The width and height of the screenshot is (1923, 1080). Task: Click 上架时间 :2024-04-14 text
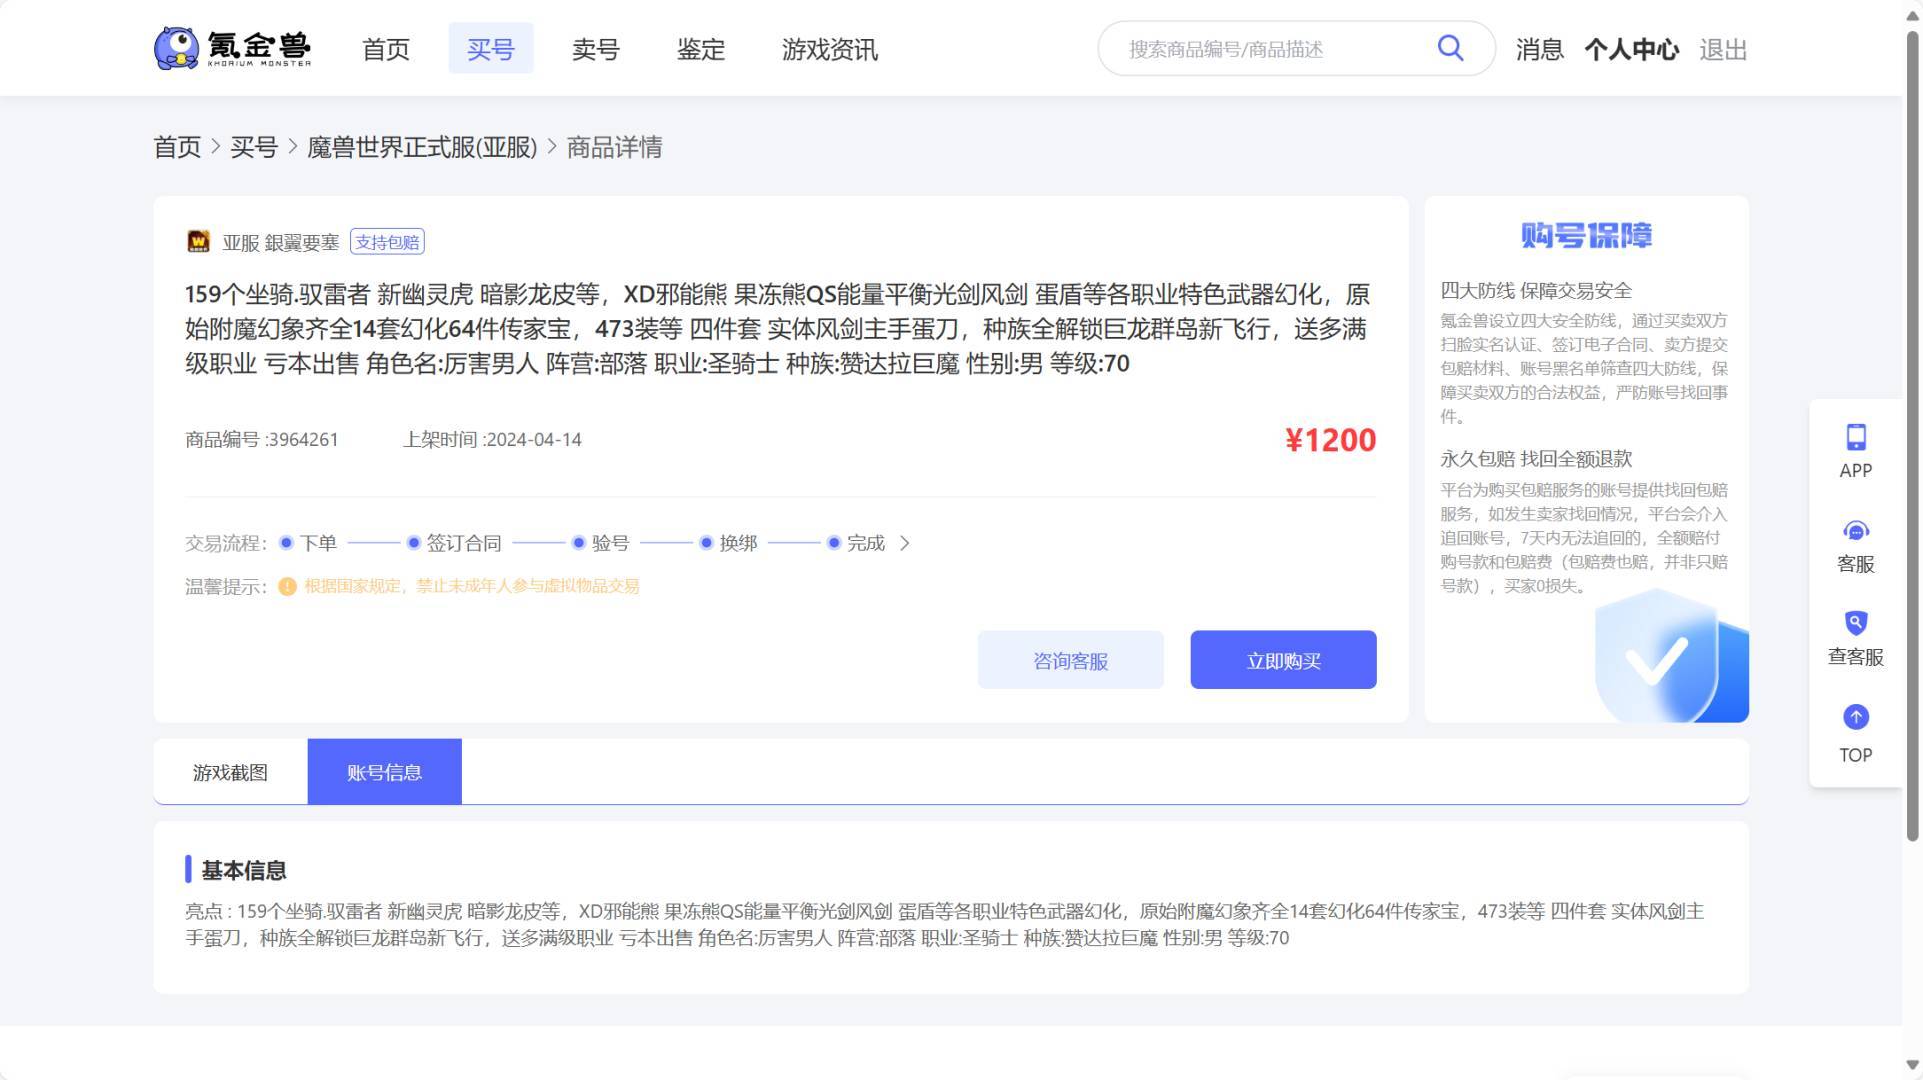tap(492, 440)
